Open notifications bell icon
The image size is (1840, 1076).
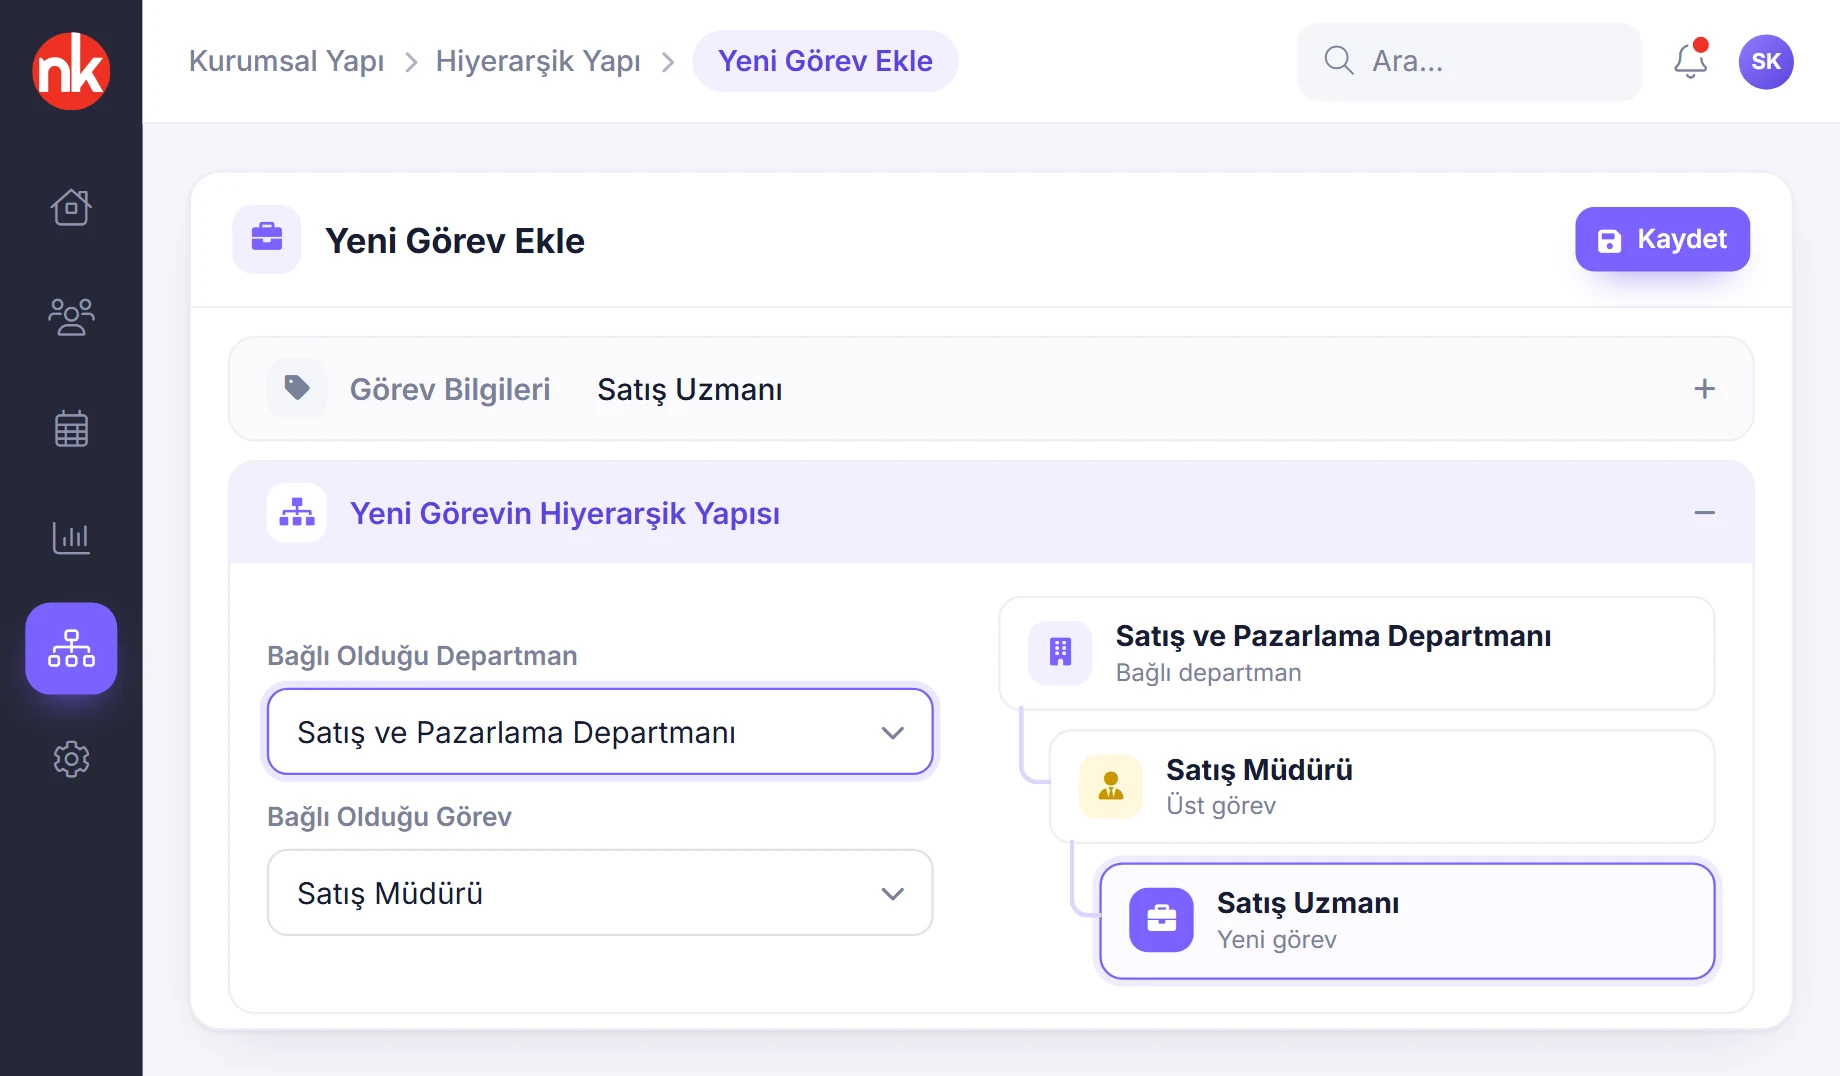click(x=1691, y=61)
